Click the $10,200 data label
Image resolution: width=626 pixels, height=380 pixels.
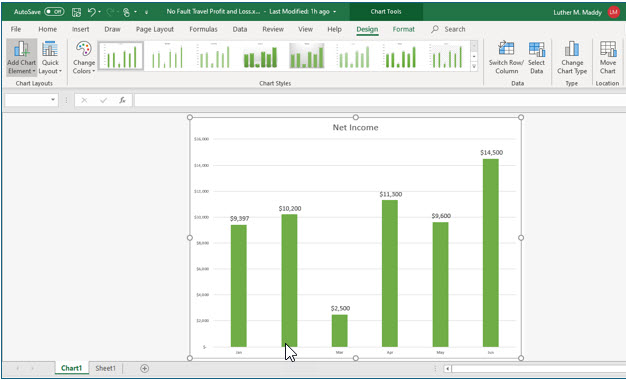pyautogui.click(x=290, y=209)
